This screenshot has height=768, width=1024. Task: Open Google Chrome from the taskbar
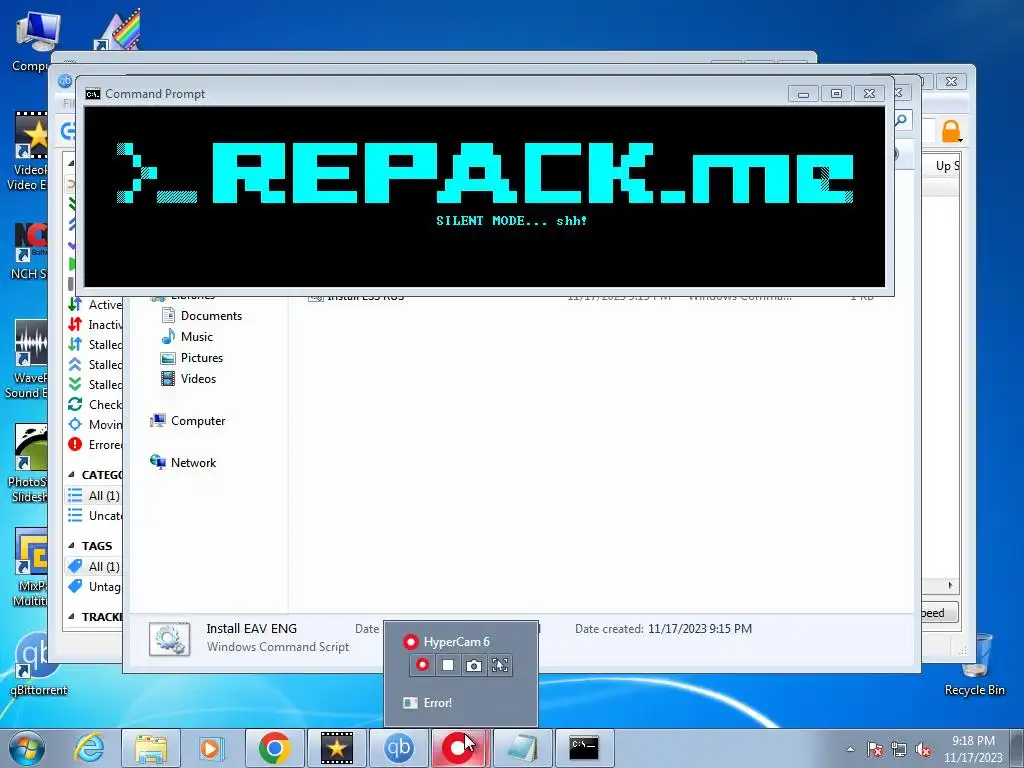(x=274, y=748)
